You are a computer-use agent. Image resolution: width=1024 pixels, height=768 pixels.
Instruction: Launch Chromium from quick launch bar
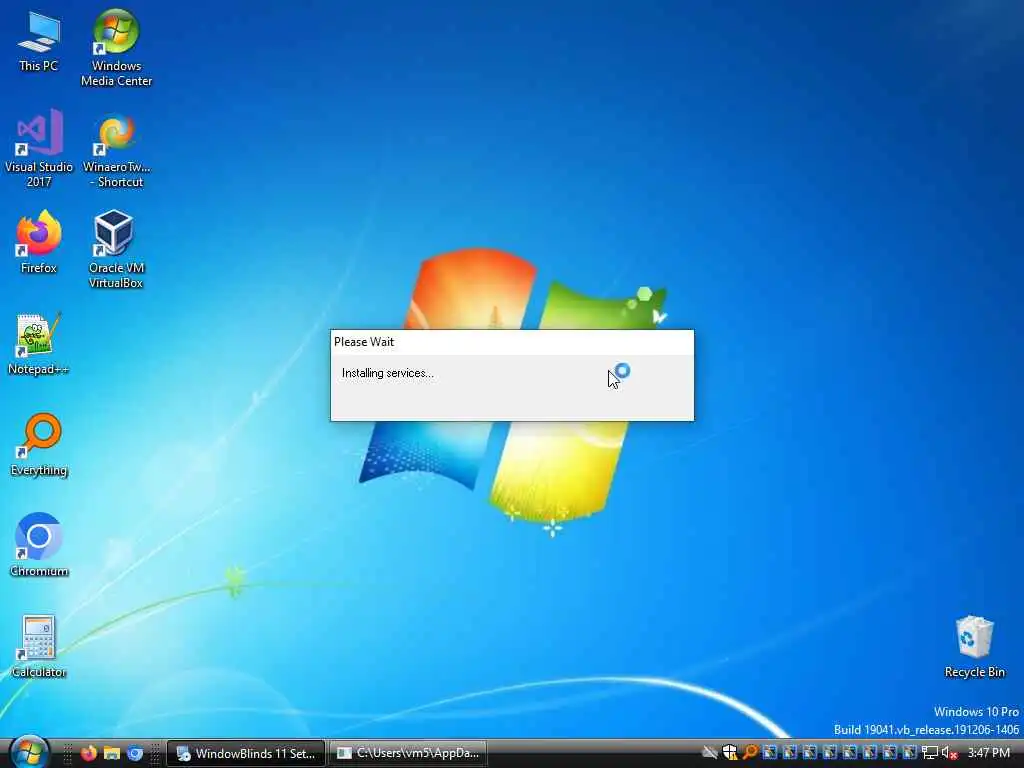click(135, 753)
